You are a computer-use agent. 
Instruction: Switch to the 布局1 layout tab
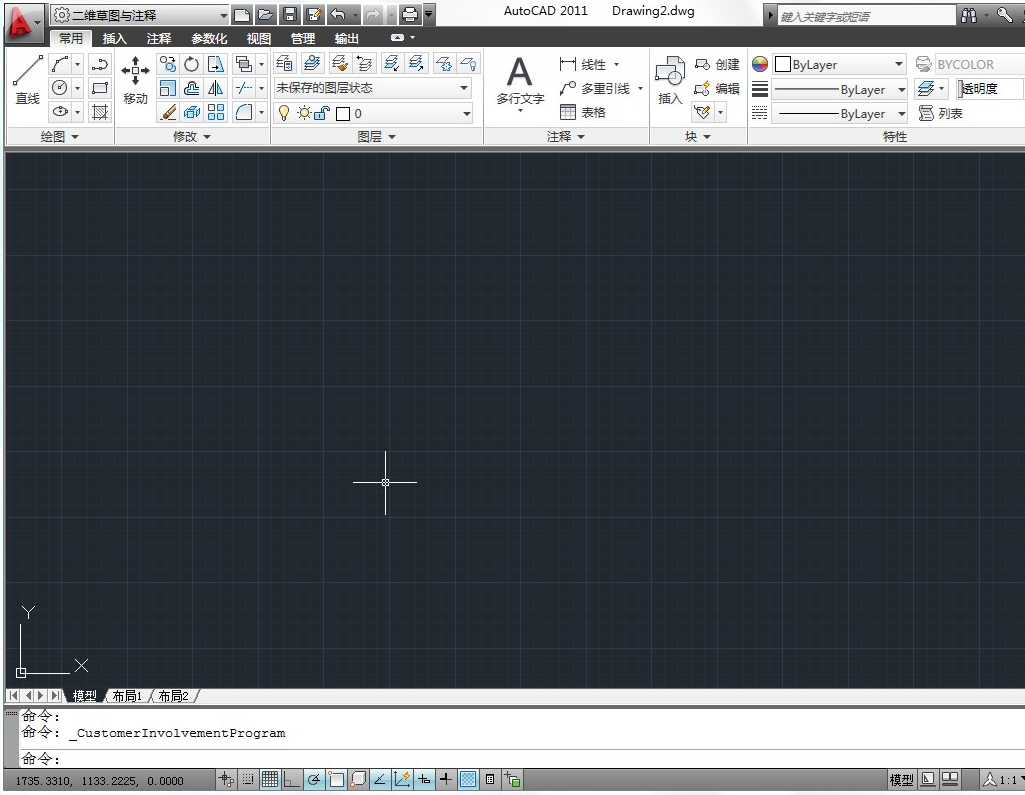tap(126, 695)
